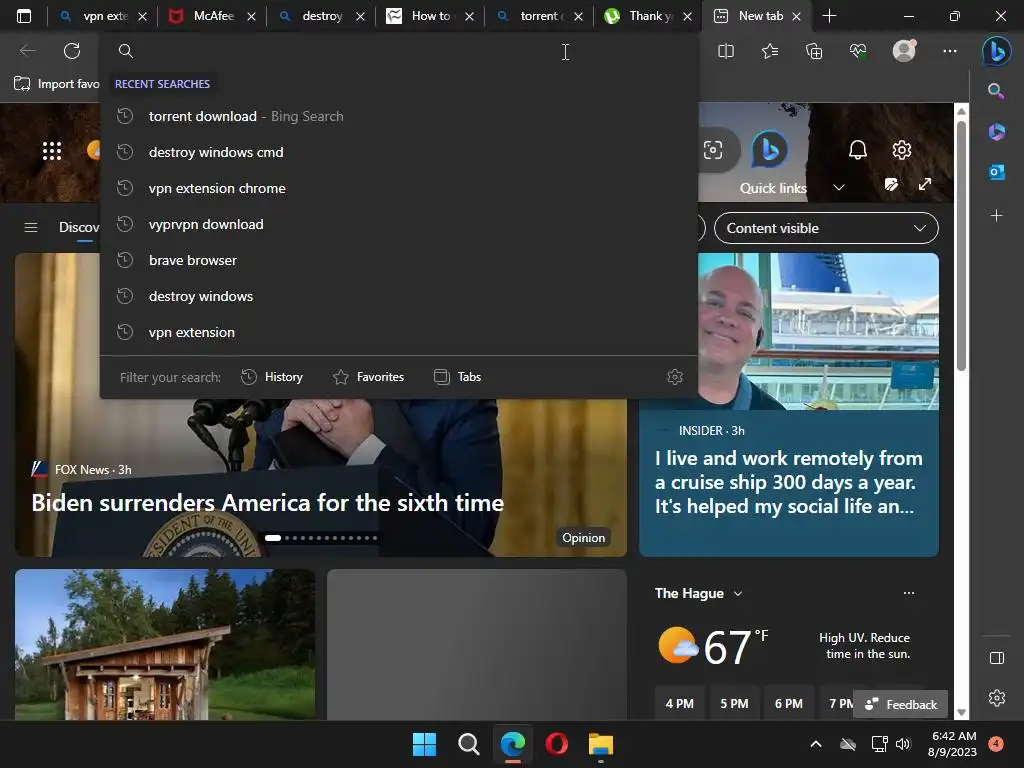The image size is (1024, 768).
Task: Open address bar search settings gear
Action: (675, 377)
